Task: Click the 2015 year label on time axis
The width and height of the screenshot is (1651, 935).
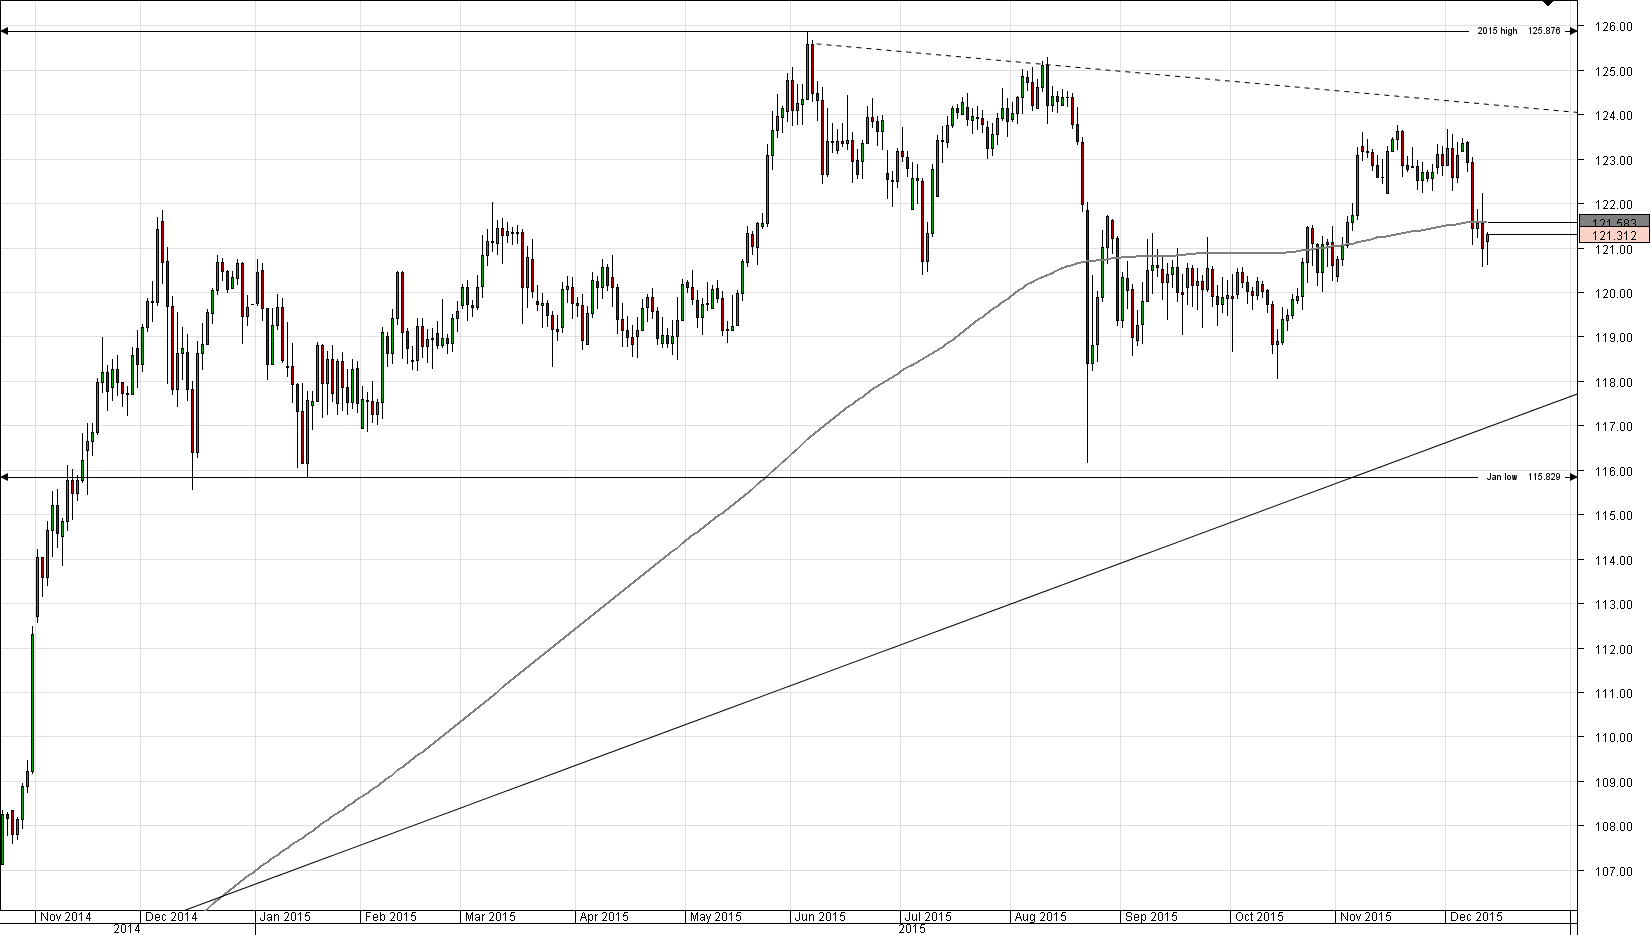Action: [x=912, y=929]
